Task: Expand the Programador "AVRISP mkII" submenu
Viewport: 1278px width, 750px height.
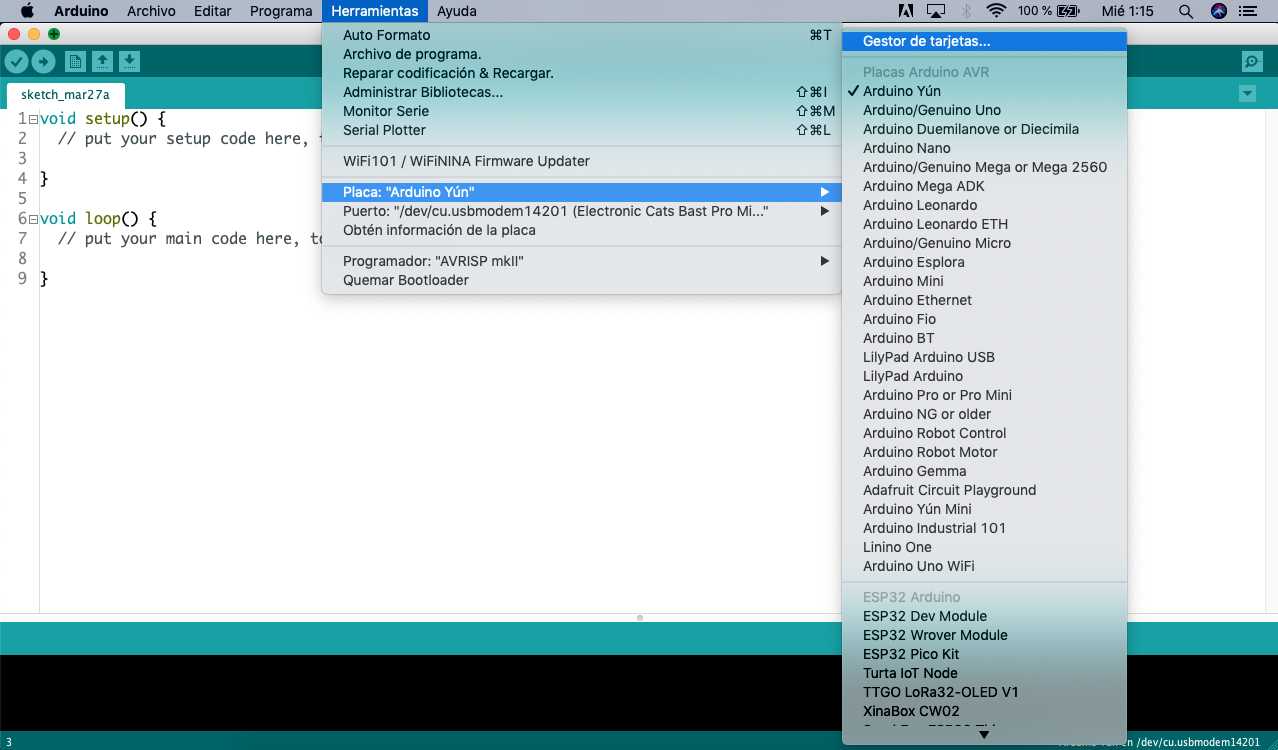Action: click(581, 261)
